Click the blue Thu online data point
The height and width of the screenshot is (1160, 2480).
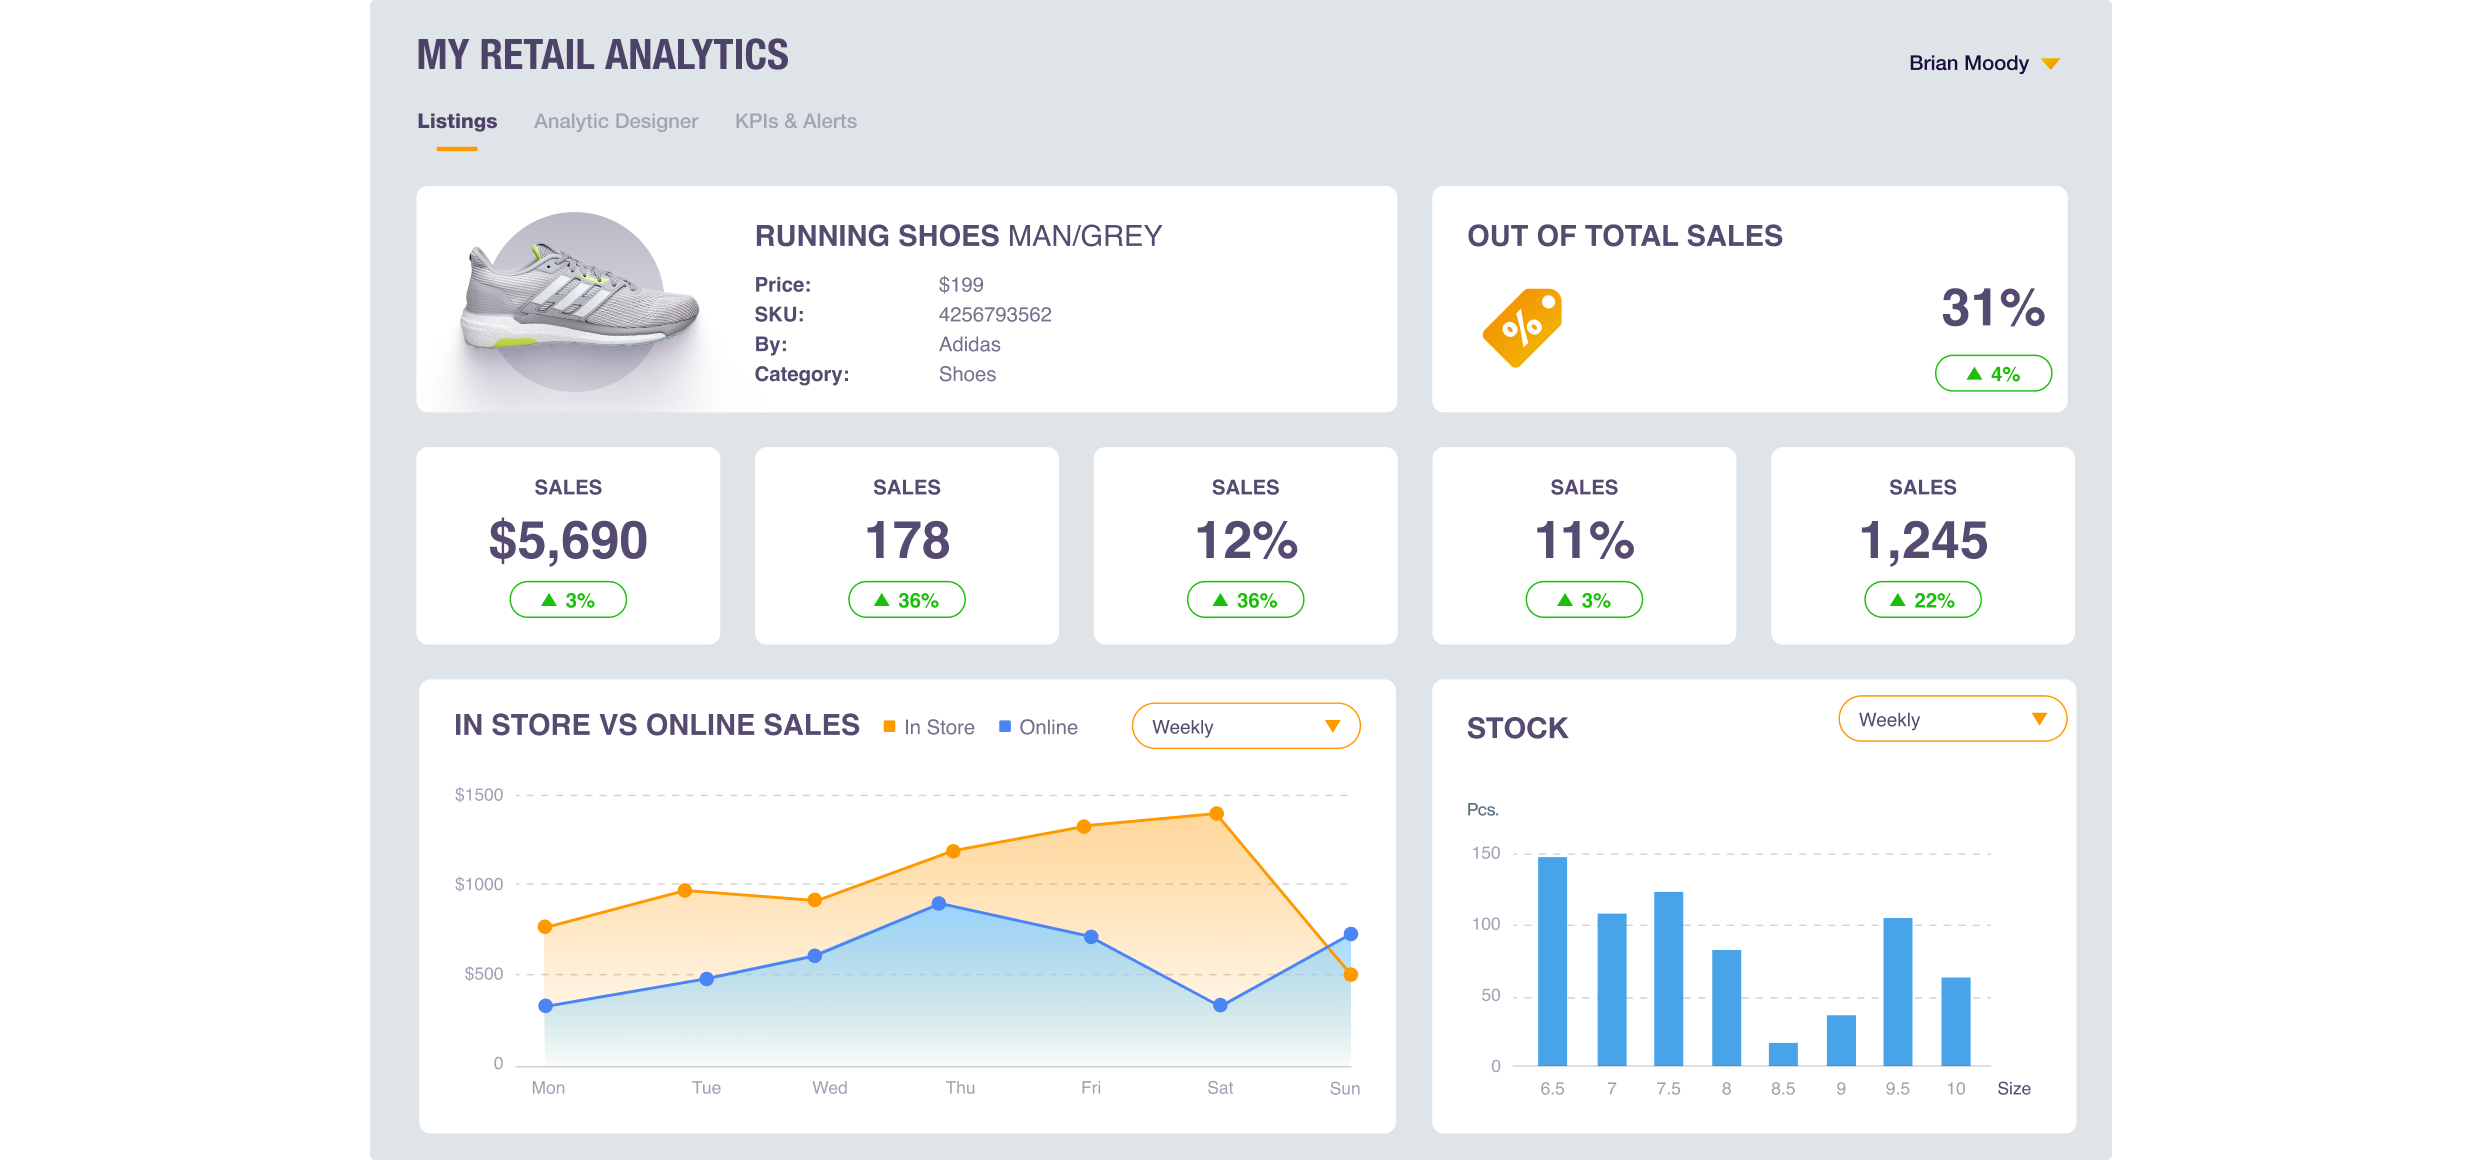click(x=939, y=904)
